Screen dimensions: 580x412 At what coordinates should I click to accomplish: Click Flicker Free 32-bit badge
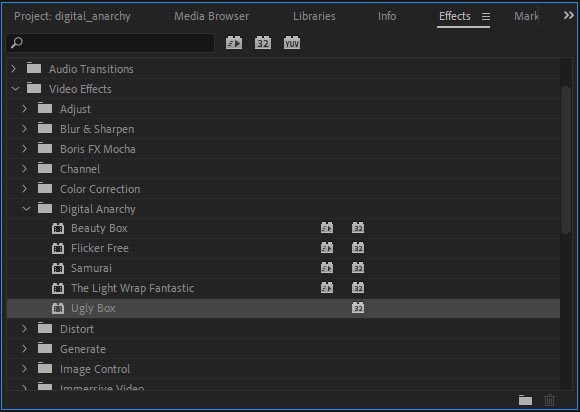point(358,247)
